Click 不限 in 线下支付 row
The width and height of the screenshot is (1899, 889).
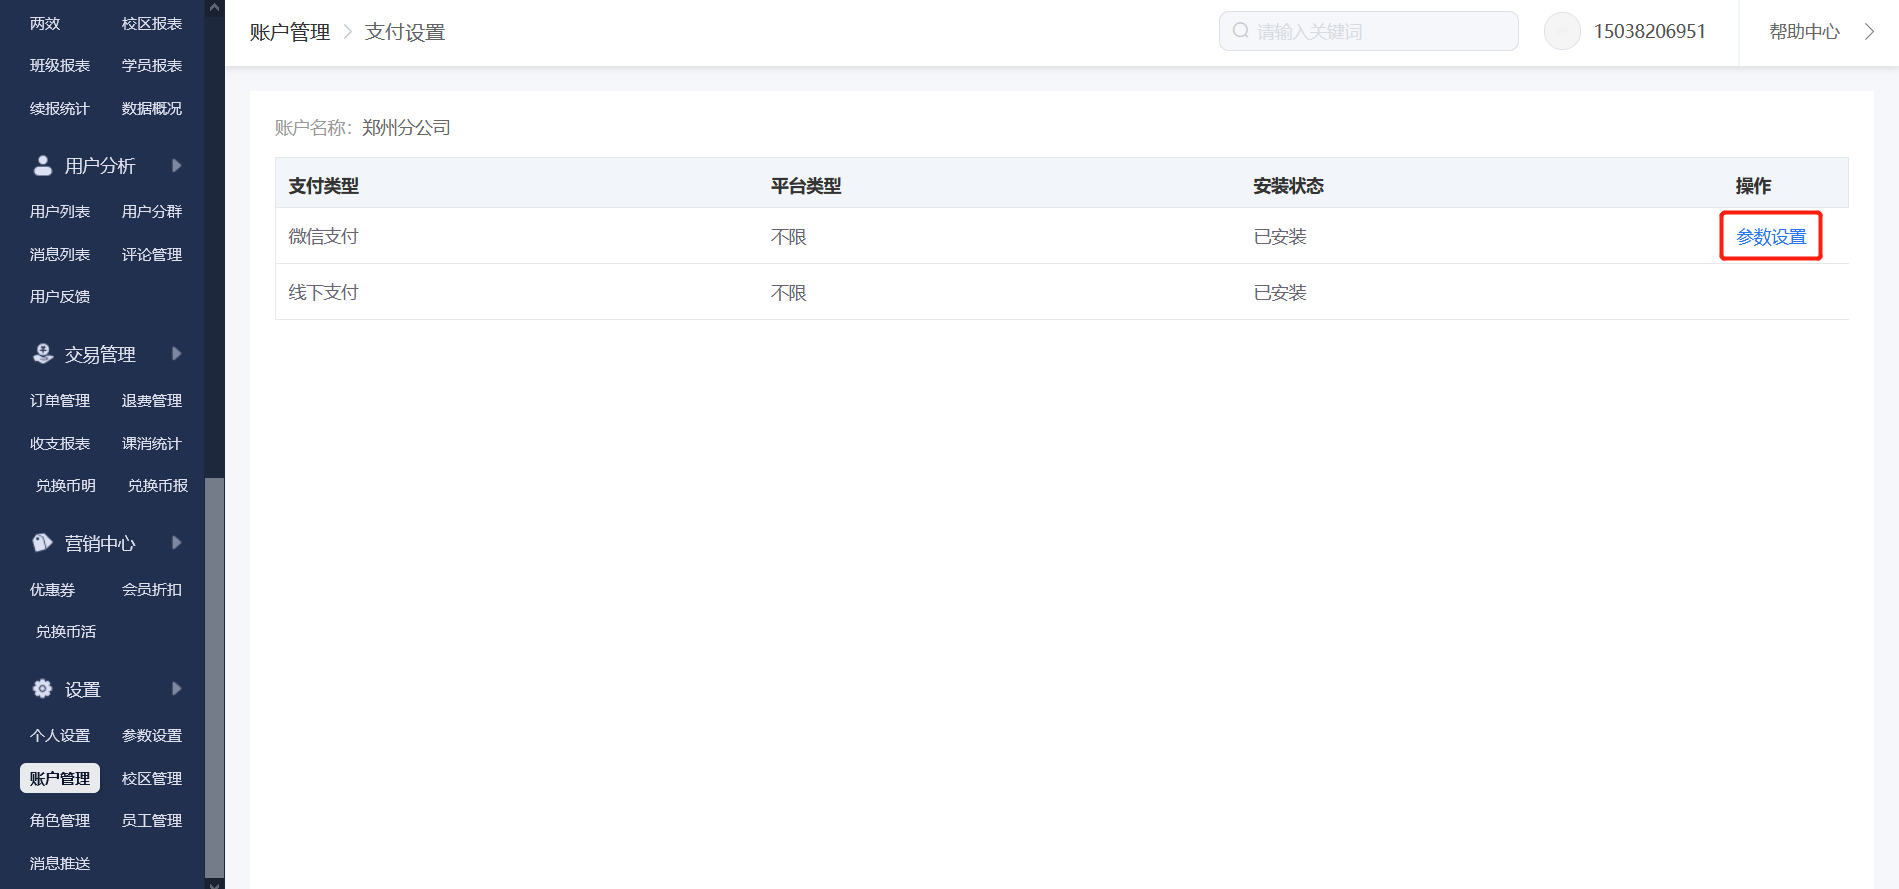coord(788,293)
